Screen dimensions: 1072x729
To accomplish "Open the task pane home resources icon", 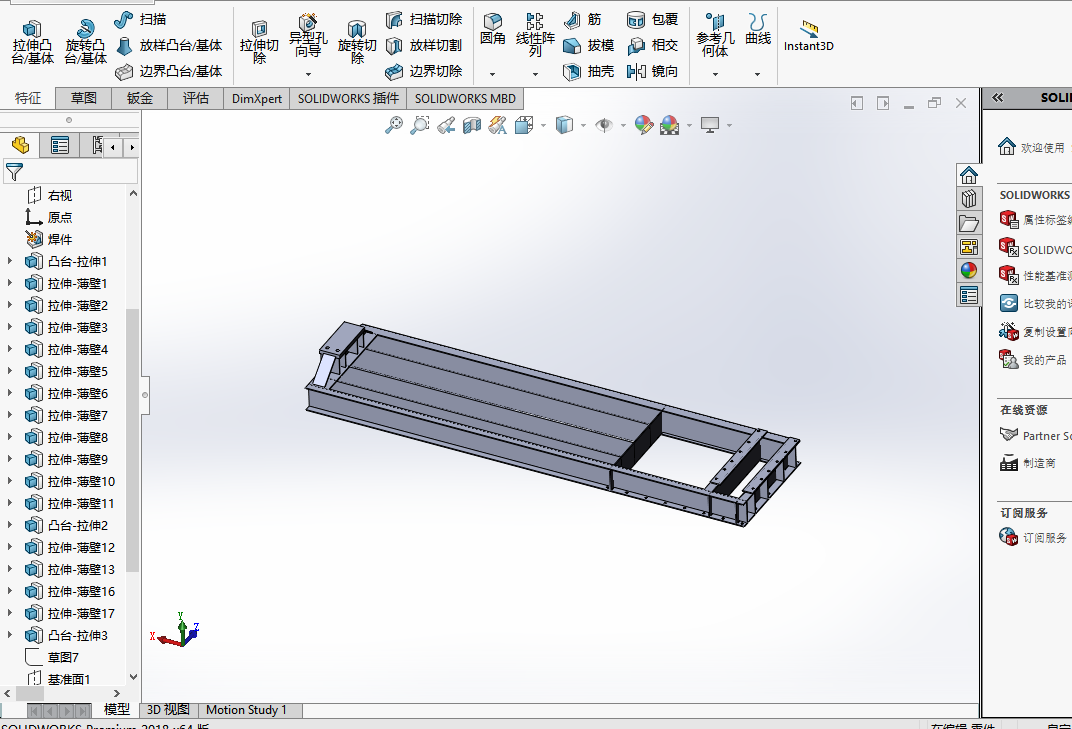I will (x=969, y=176).
